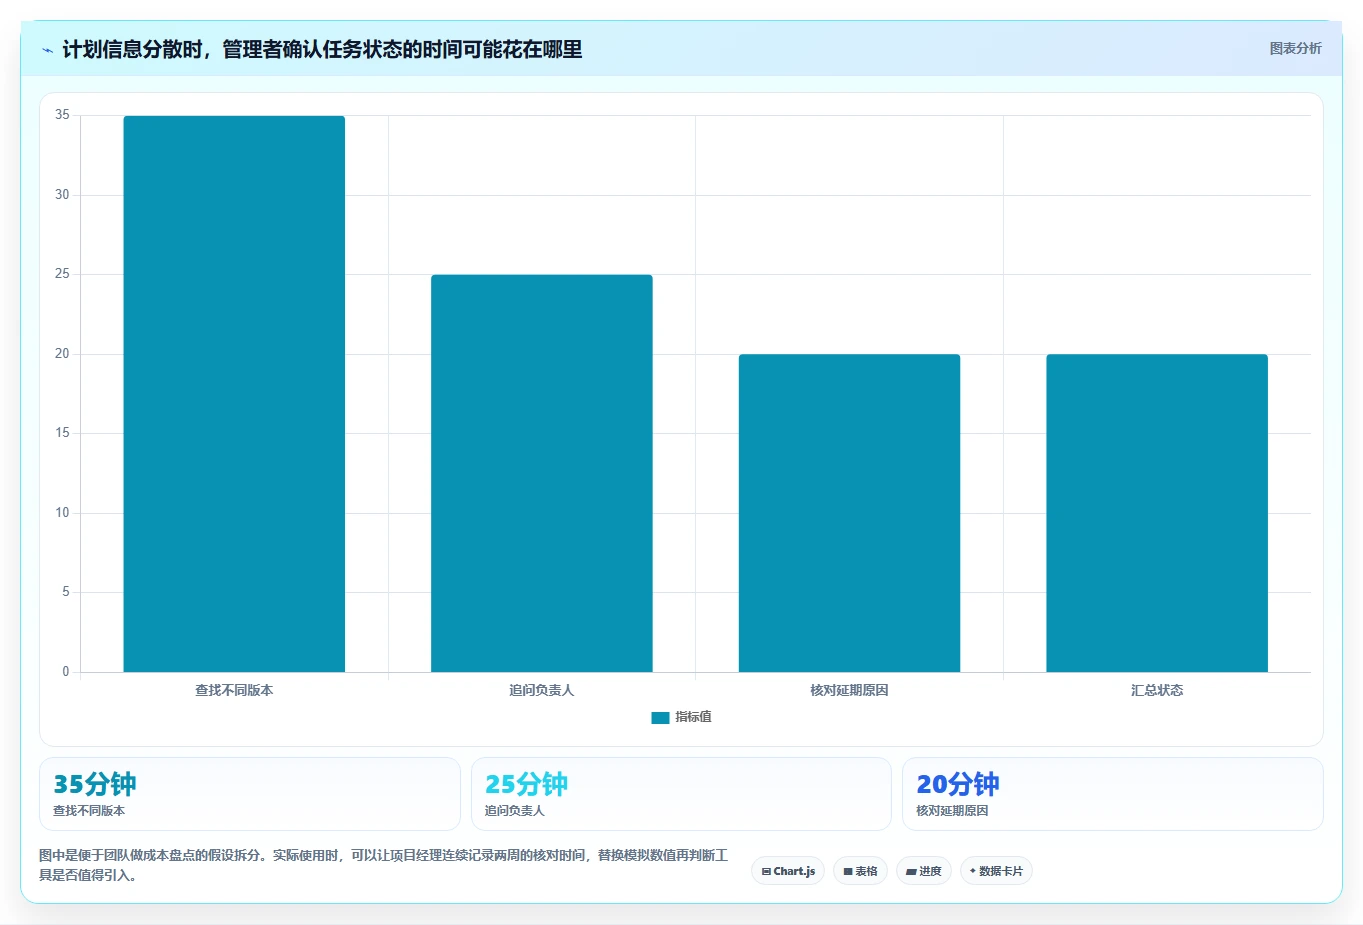
Task: Click the 查找不同版本 bar in chart
Action: pos(234,394)
